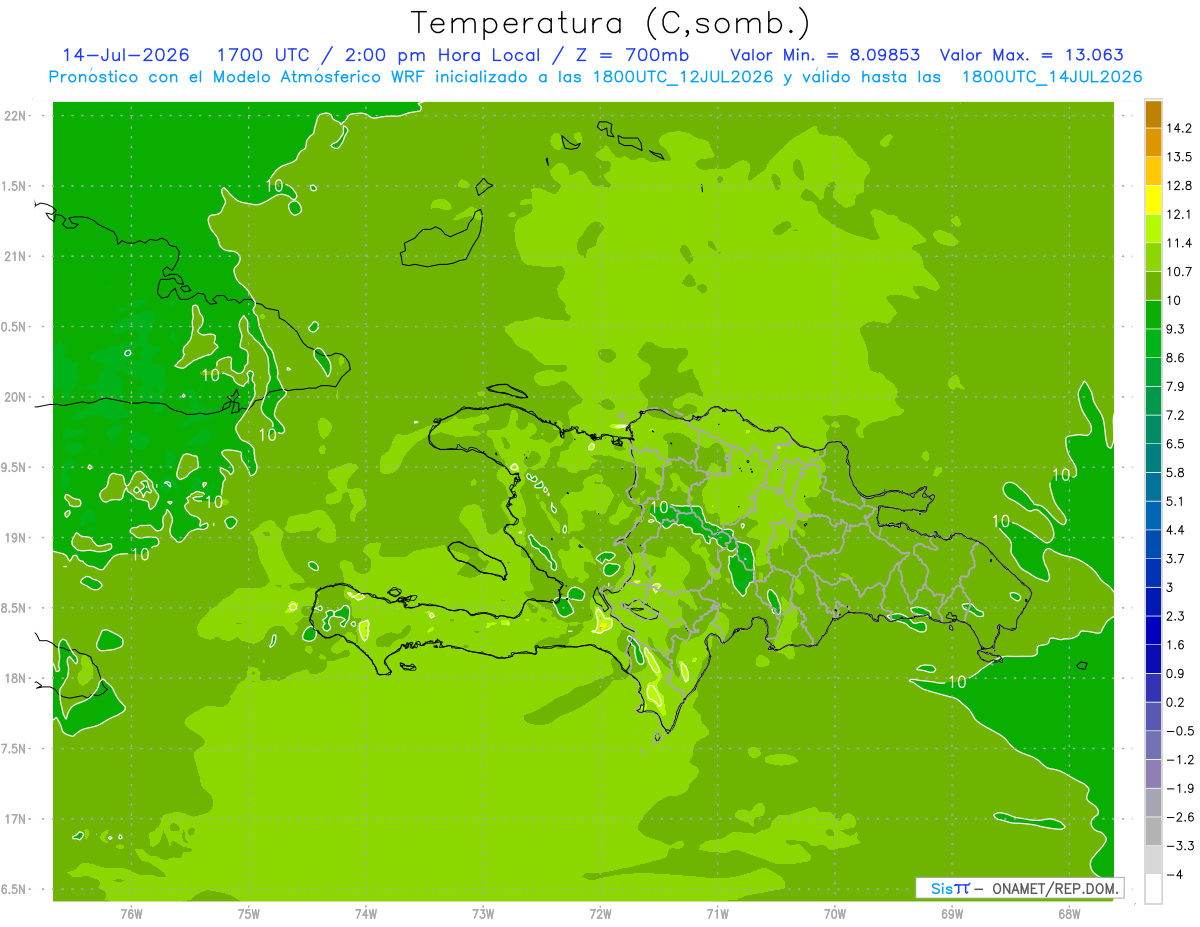This screenshot has height=927, width=1200.
Task: Click the '19N' latitude axis label
Action: coord(15,538)
